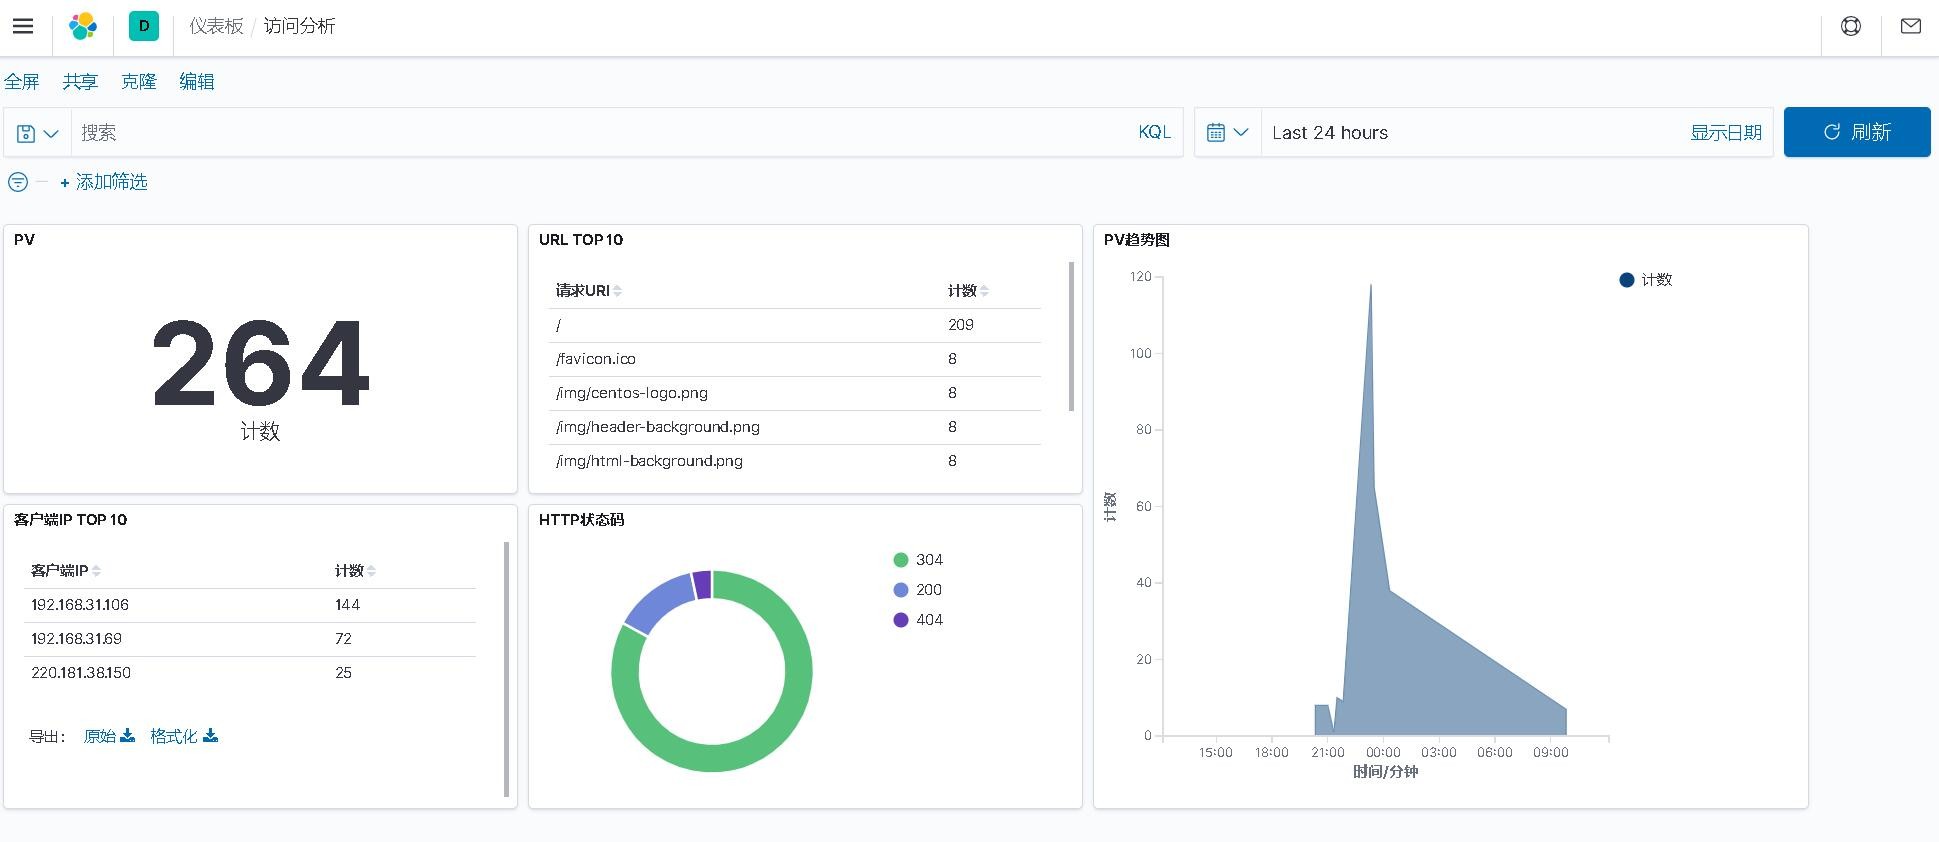Toggle the 304 status legend item

point(918,560)
